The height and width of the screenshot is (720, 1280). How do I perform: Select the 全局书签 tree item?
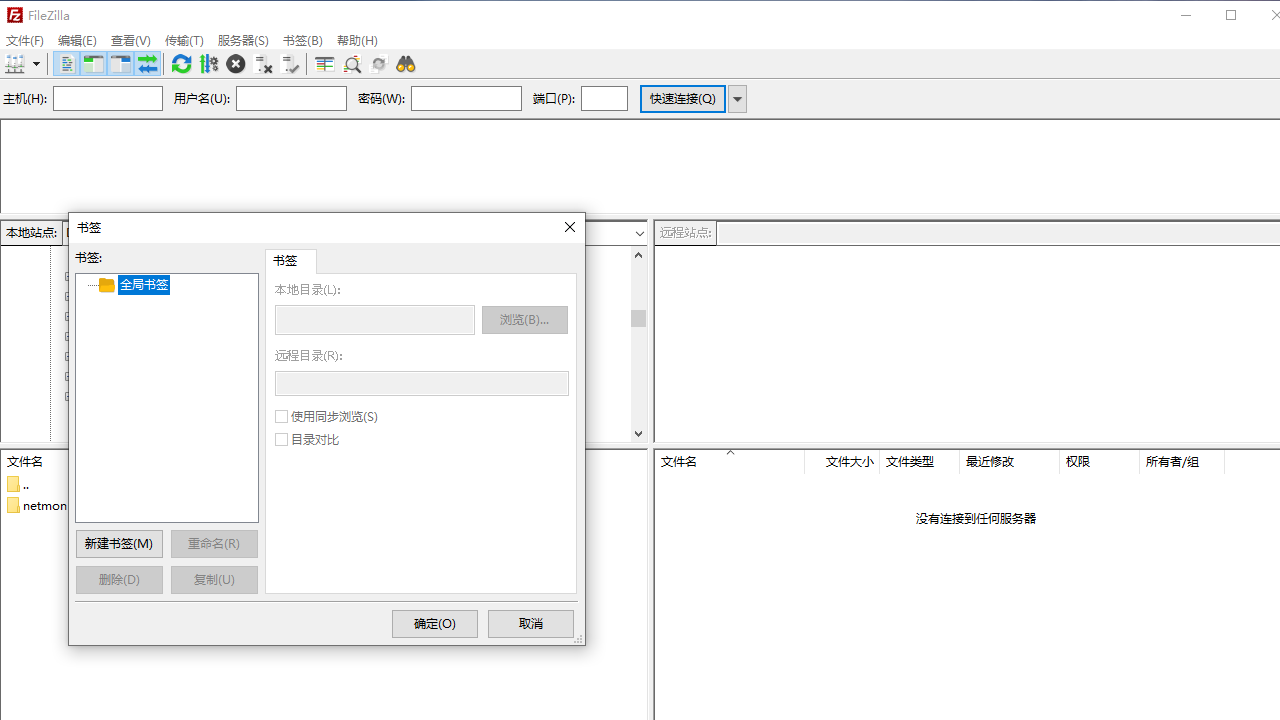coord(143,284)
